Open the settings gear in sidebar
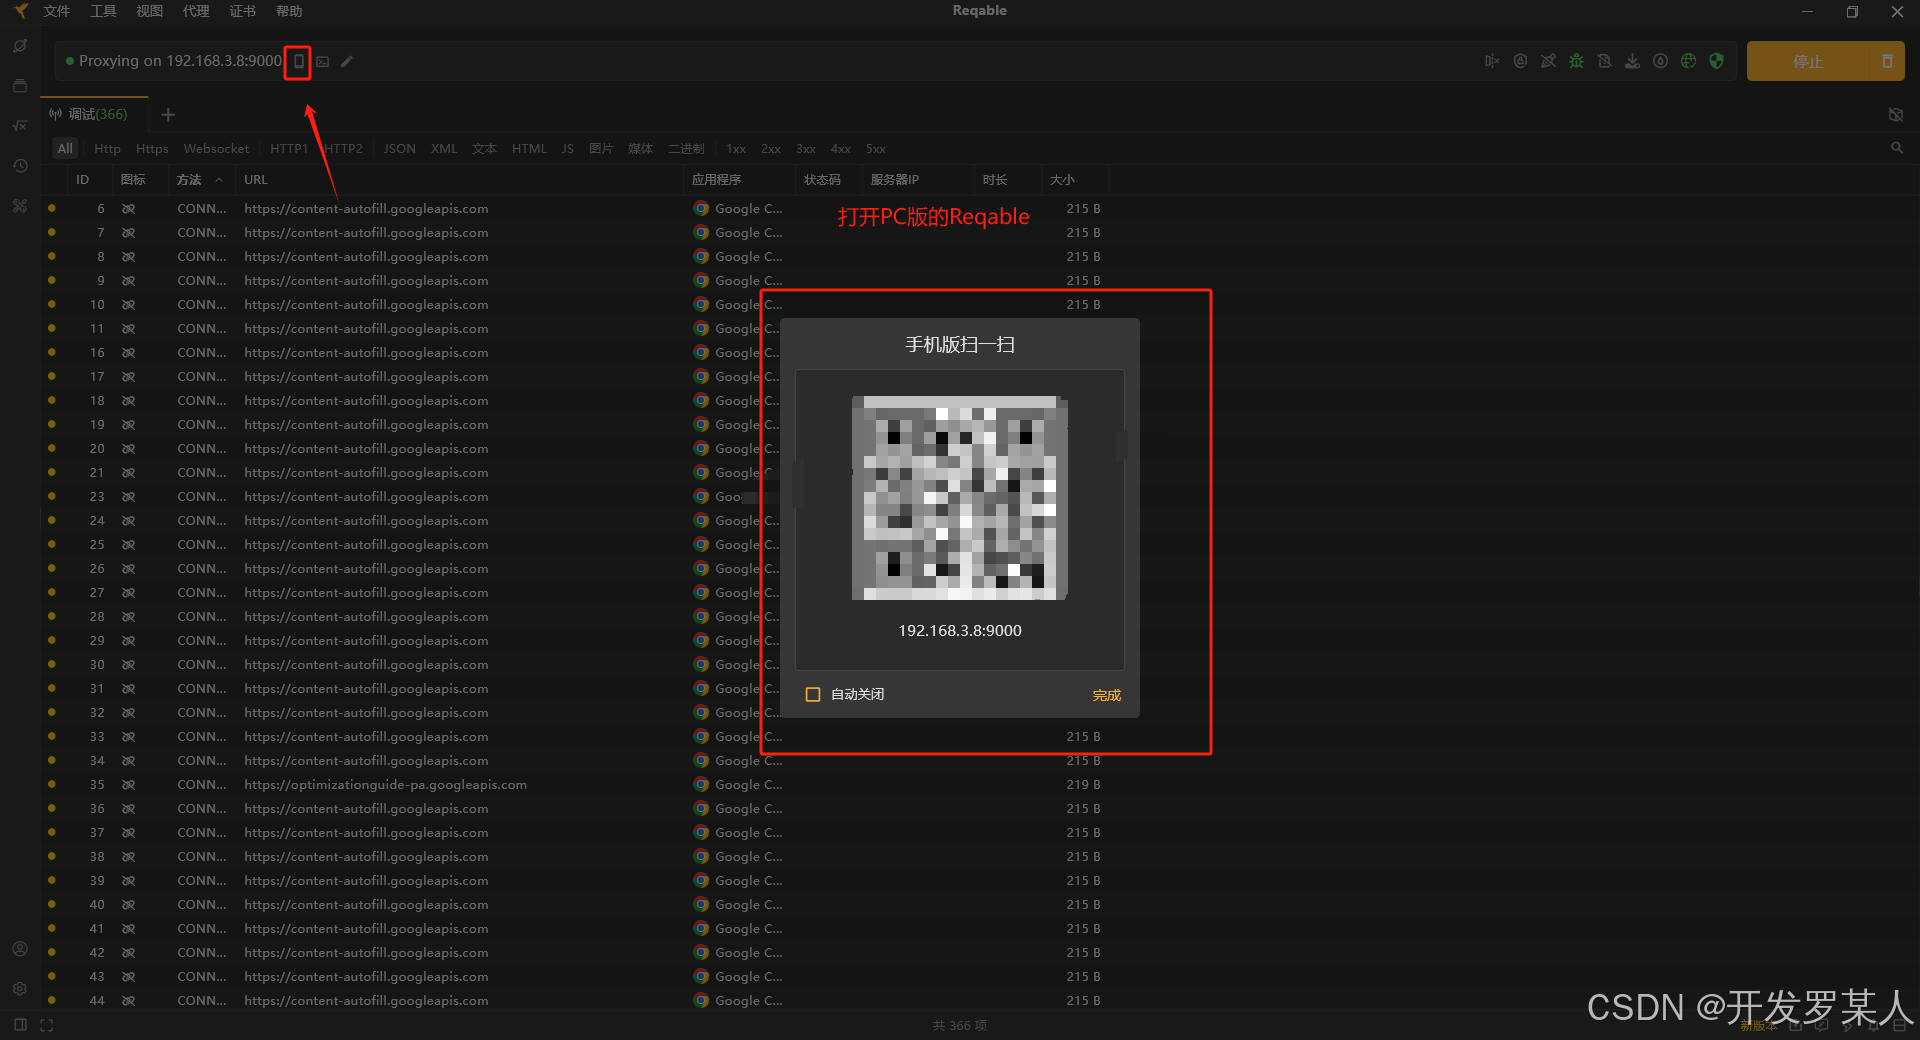Image resolution: width=1920 pixels, height=1040 pixels. (20, 989)
